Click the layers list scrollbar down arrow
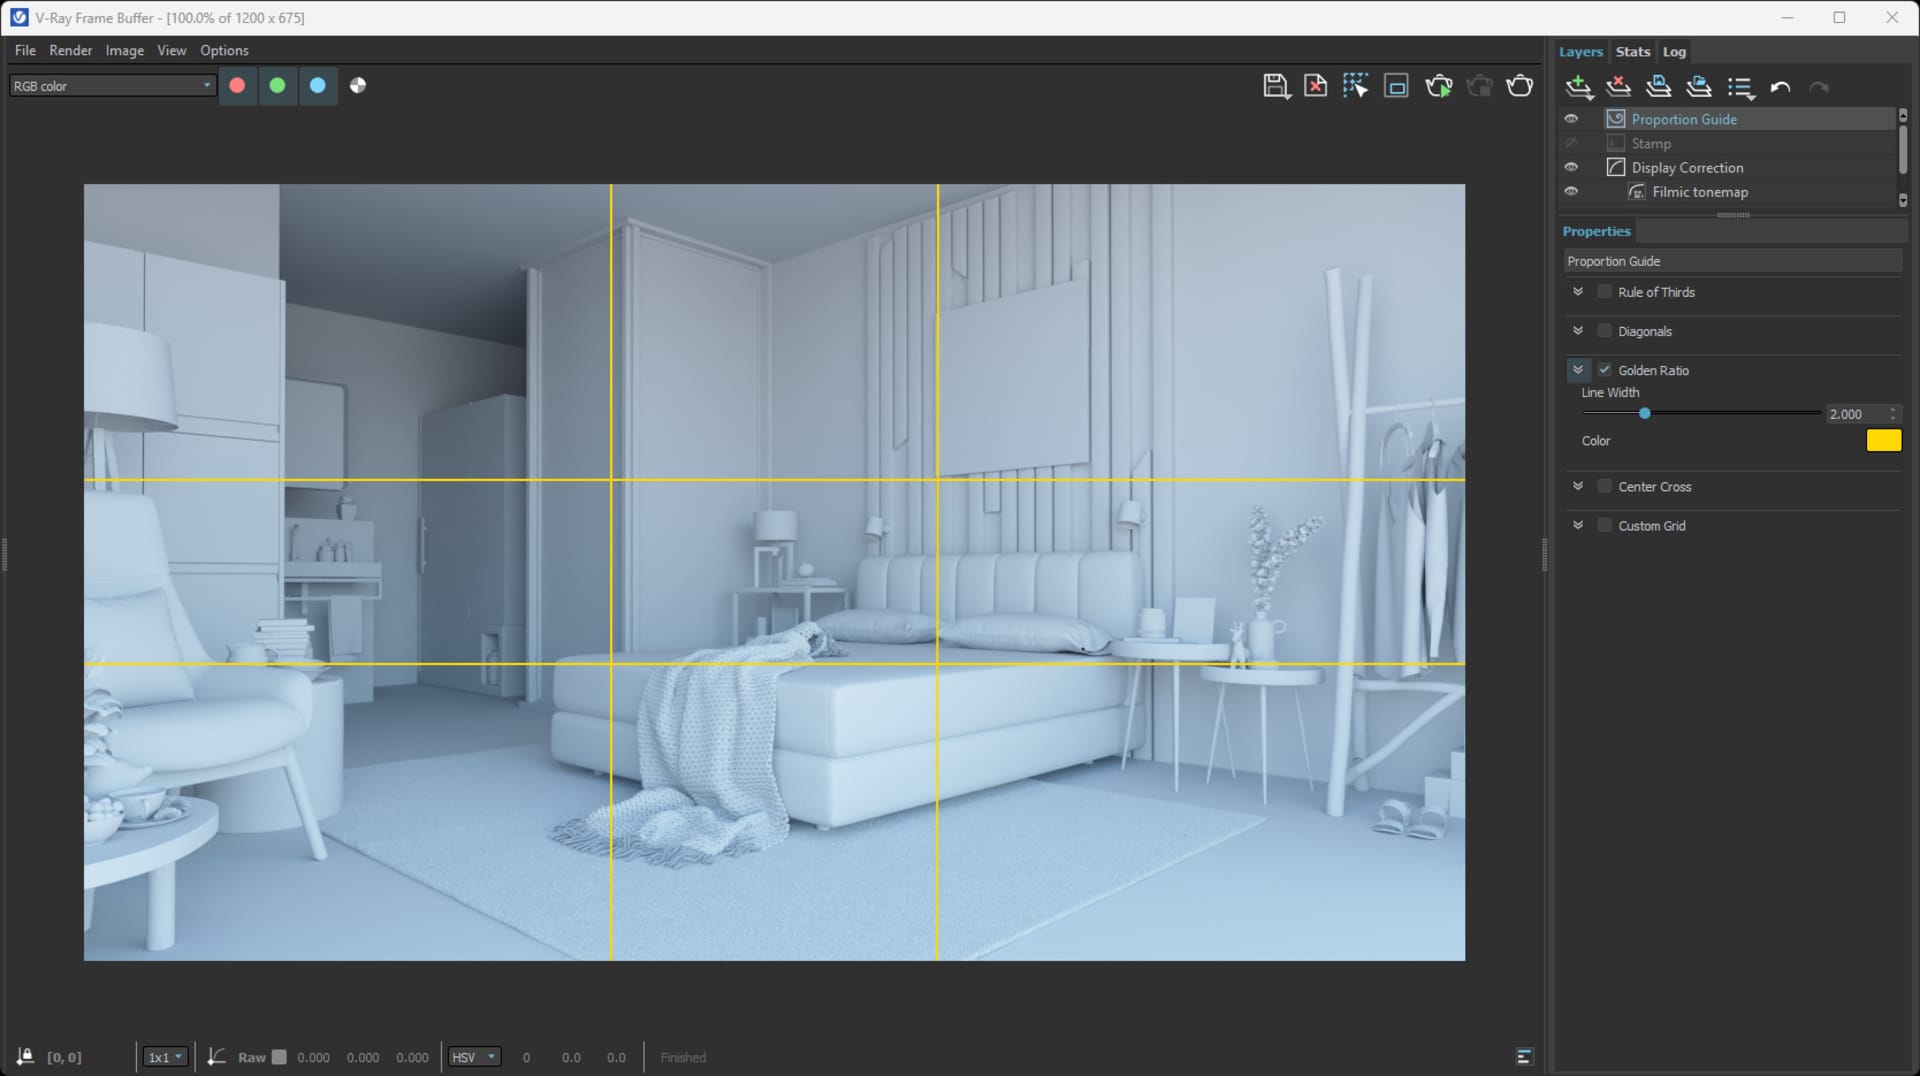The image size is (1920, 1076). click(1902, 200)
